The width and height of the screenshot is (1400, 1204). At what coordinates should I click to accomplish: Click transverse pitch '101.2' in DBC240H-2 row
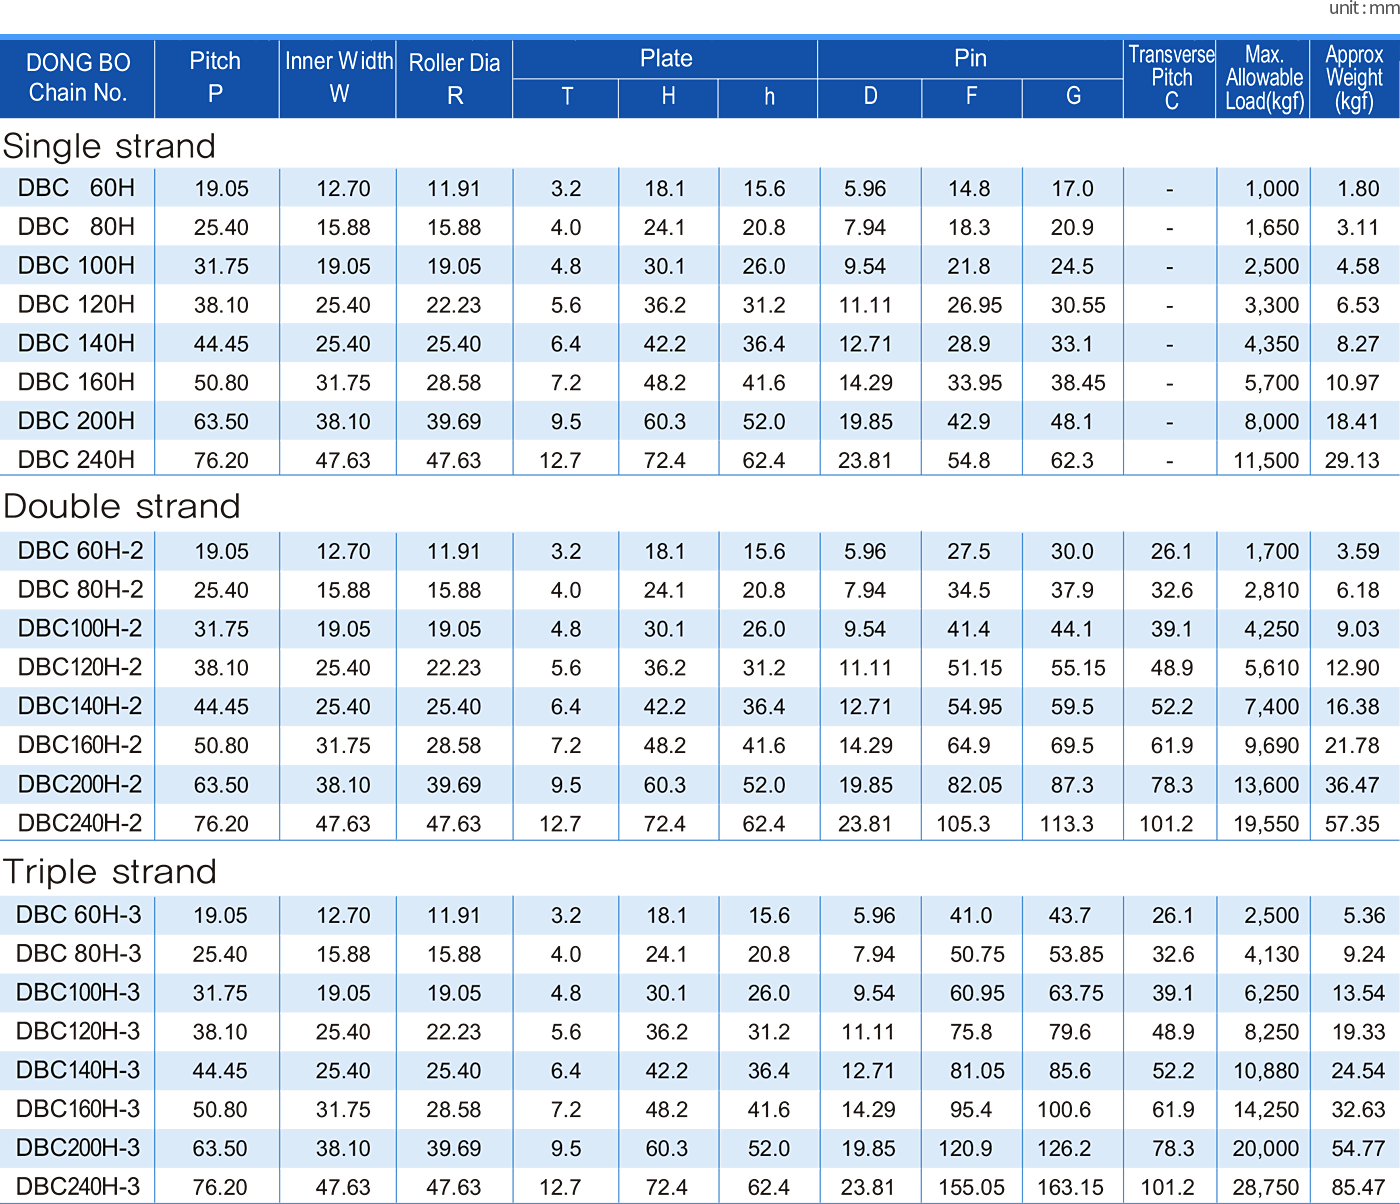1166,825
